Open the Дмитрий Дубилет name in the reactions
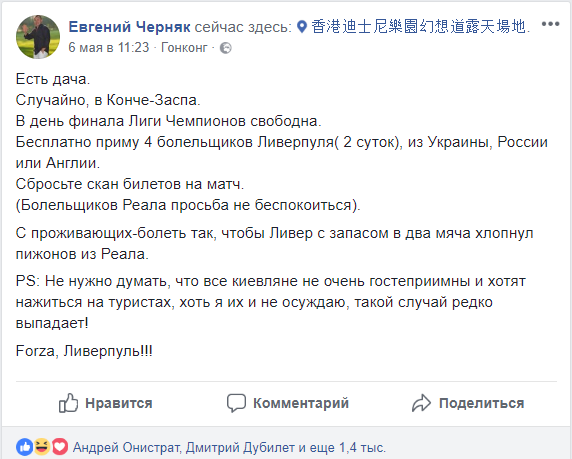This screenshot has height=459, width=572. (240, 447)
